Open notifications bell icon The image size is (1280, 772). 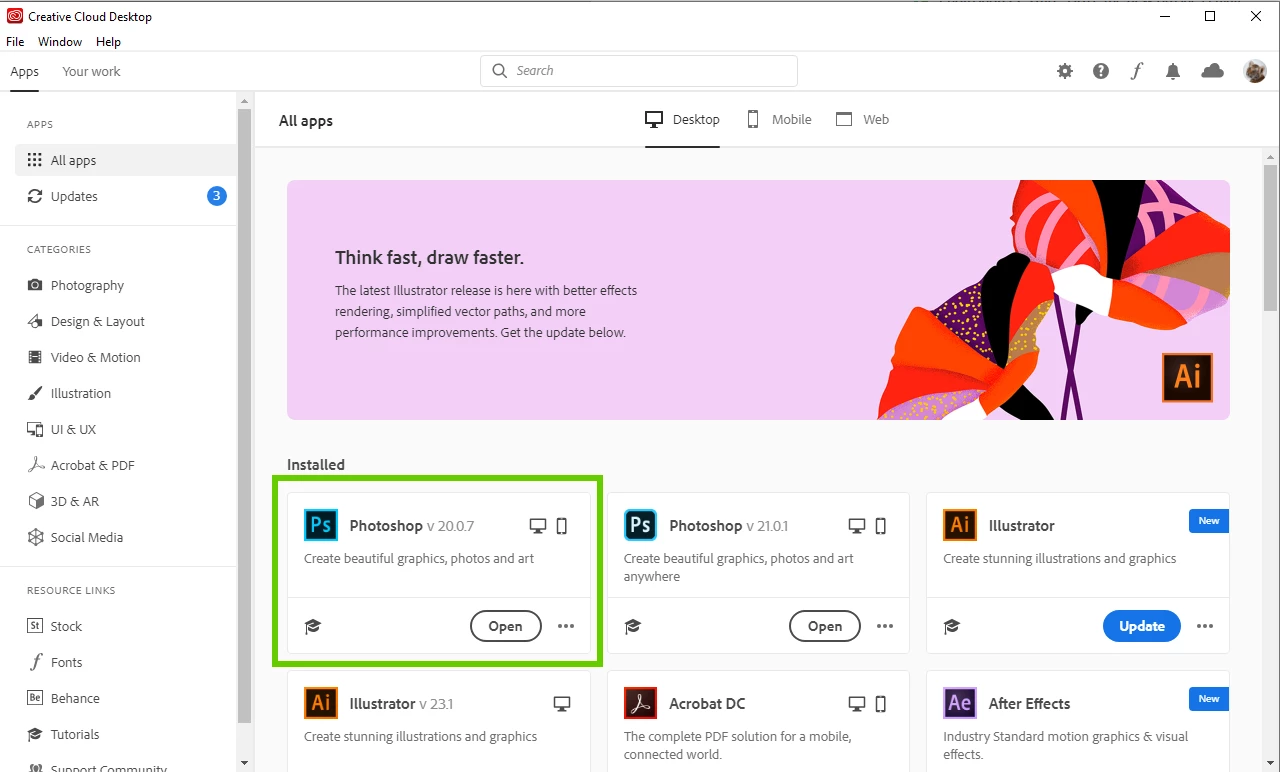click(x=1173, y=71)
